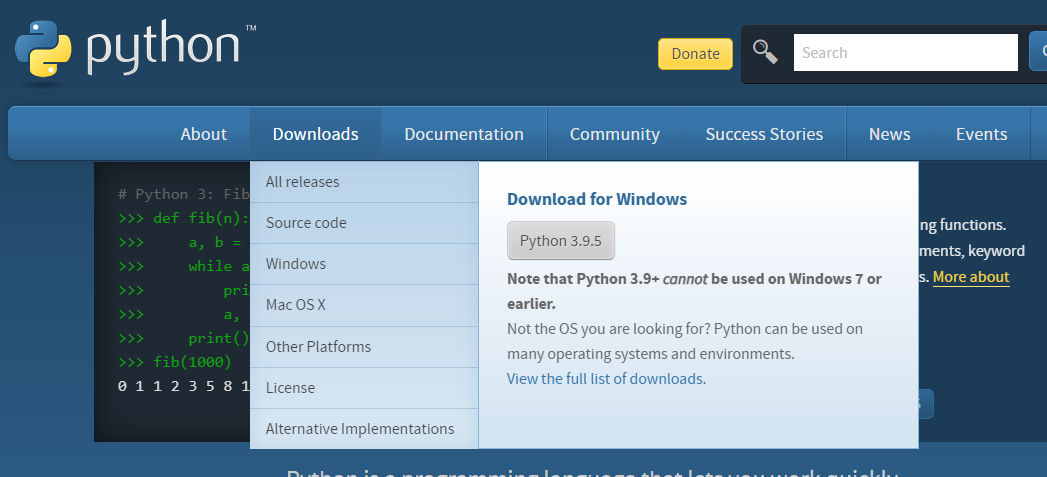
Task: Open the Community menu
Action: coord(614,134)
